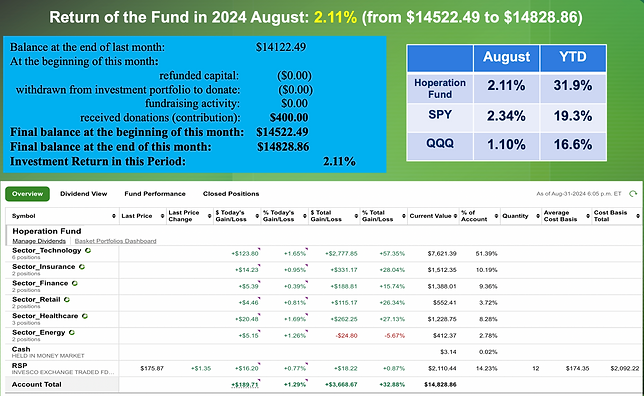Open the Manage Dividends link
The image size is (644, 396).
tap(39, 241)
